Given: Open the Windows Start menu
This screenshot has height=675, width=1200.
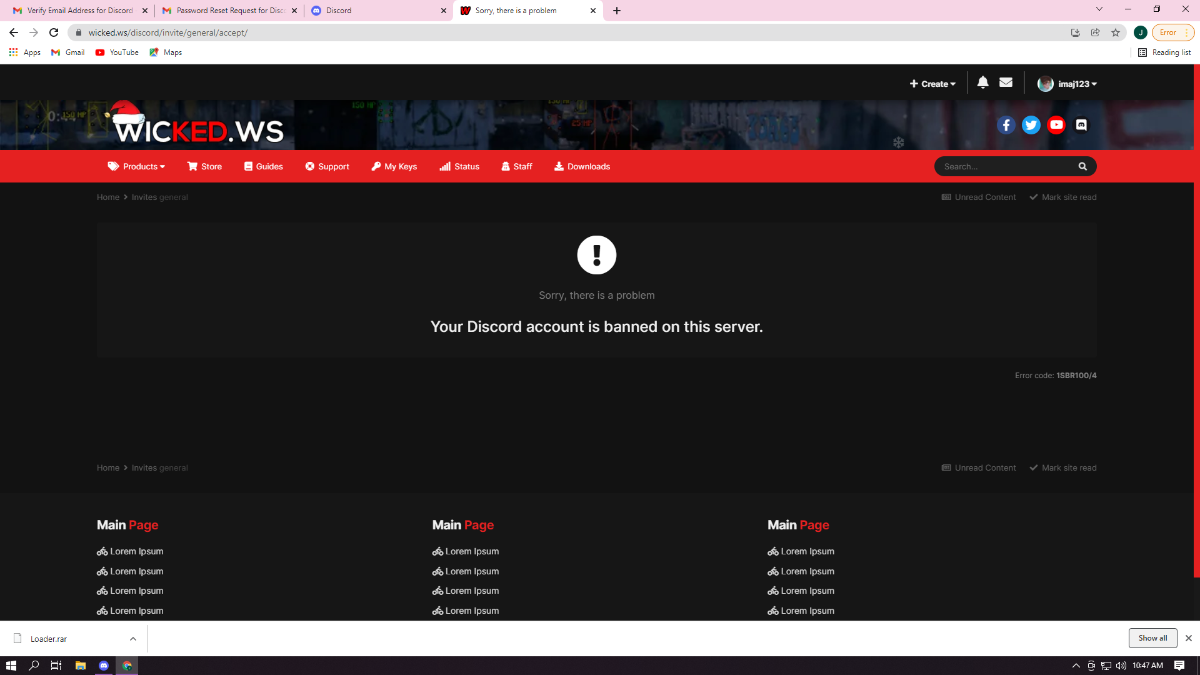Looking at the screenshot, I should click(12, 665).
